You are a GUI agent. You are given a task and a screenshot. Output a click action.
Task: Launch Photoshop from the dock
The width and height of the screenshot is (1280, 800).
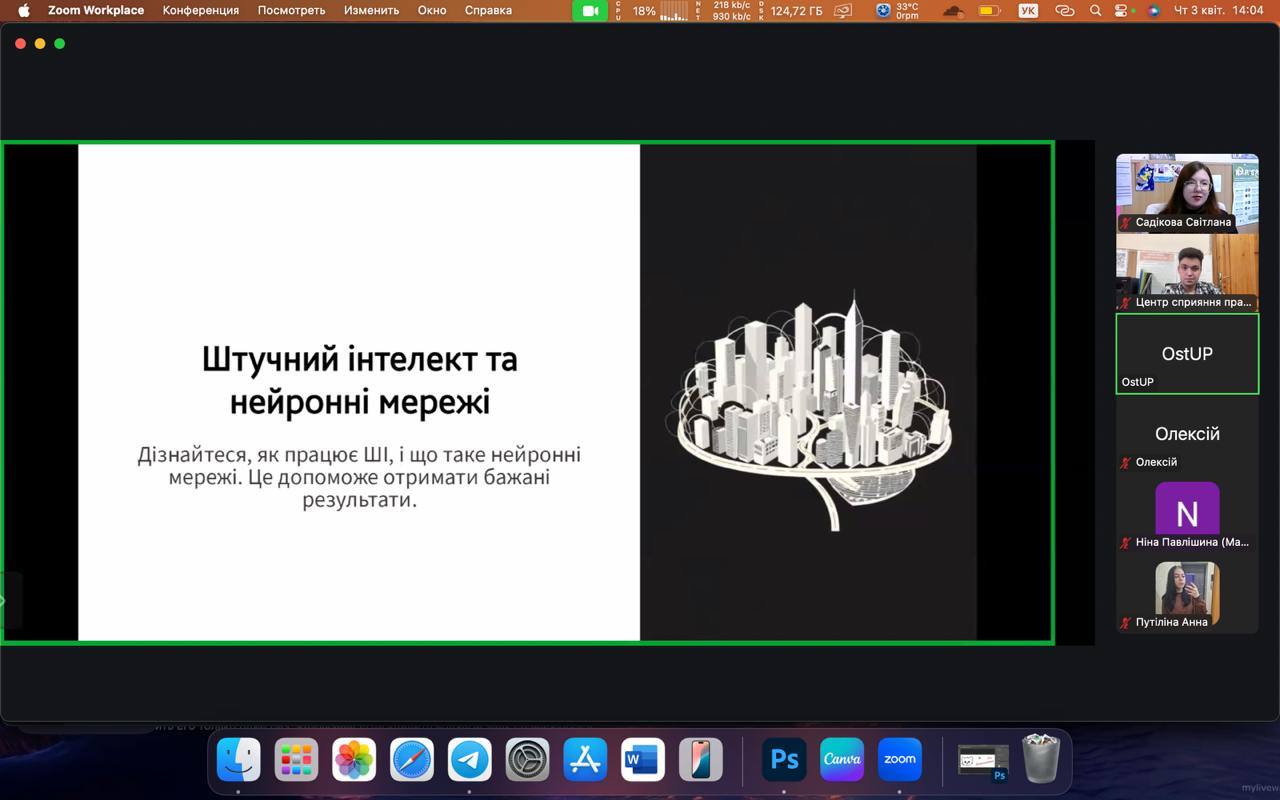click(x=784, y=760)
